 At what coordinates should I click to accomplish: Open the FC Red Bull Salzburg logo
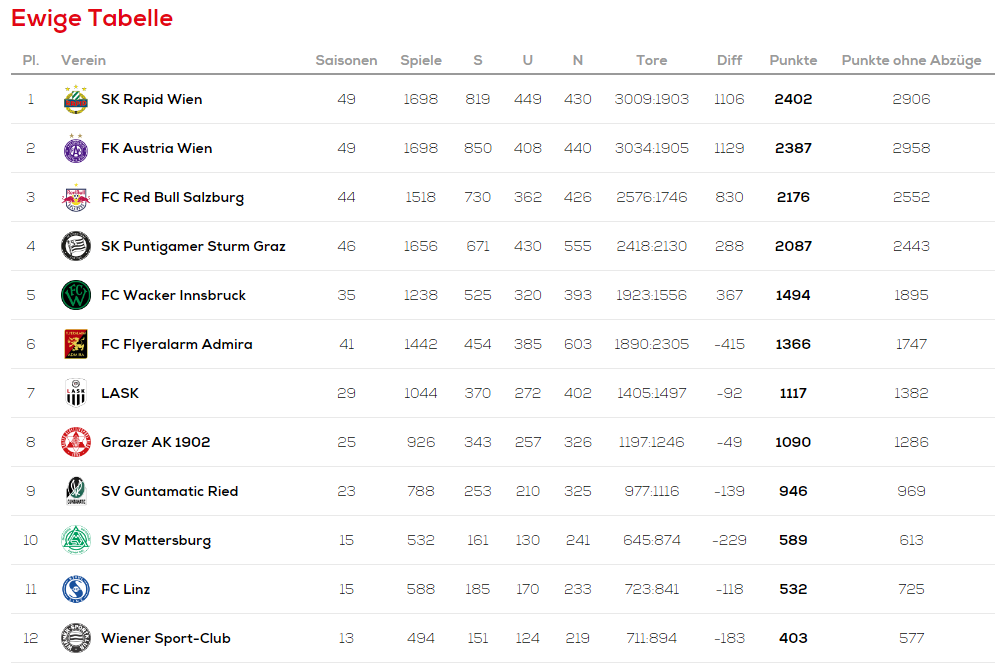[x=75, y=197]
